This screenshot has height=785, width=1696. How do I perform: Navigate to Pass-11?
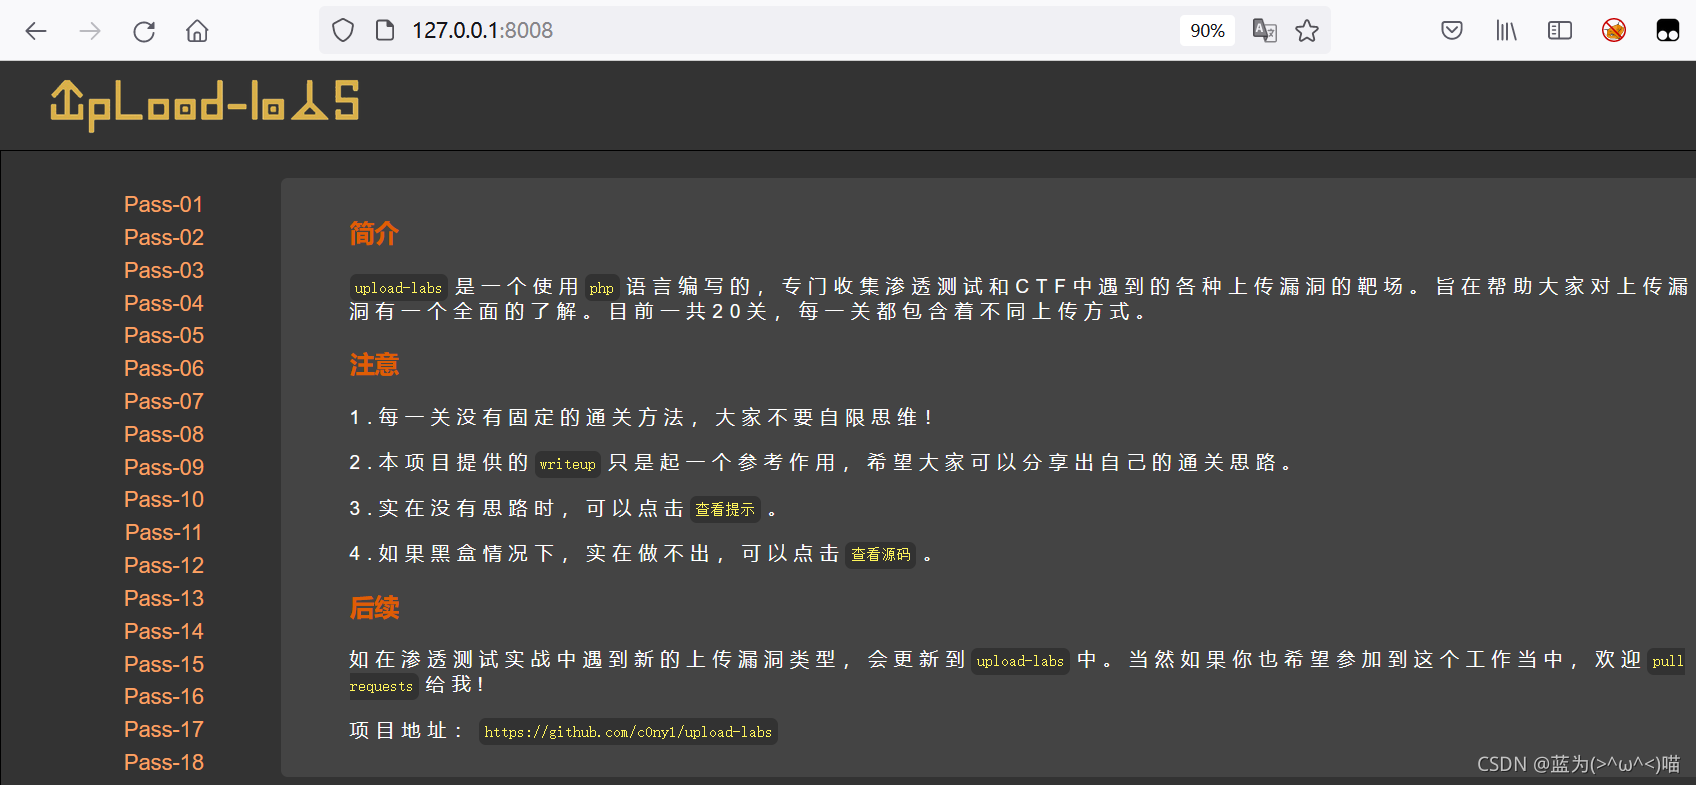tap(164, 533)
